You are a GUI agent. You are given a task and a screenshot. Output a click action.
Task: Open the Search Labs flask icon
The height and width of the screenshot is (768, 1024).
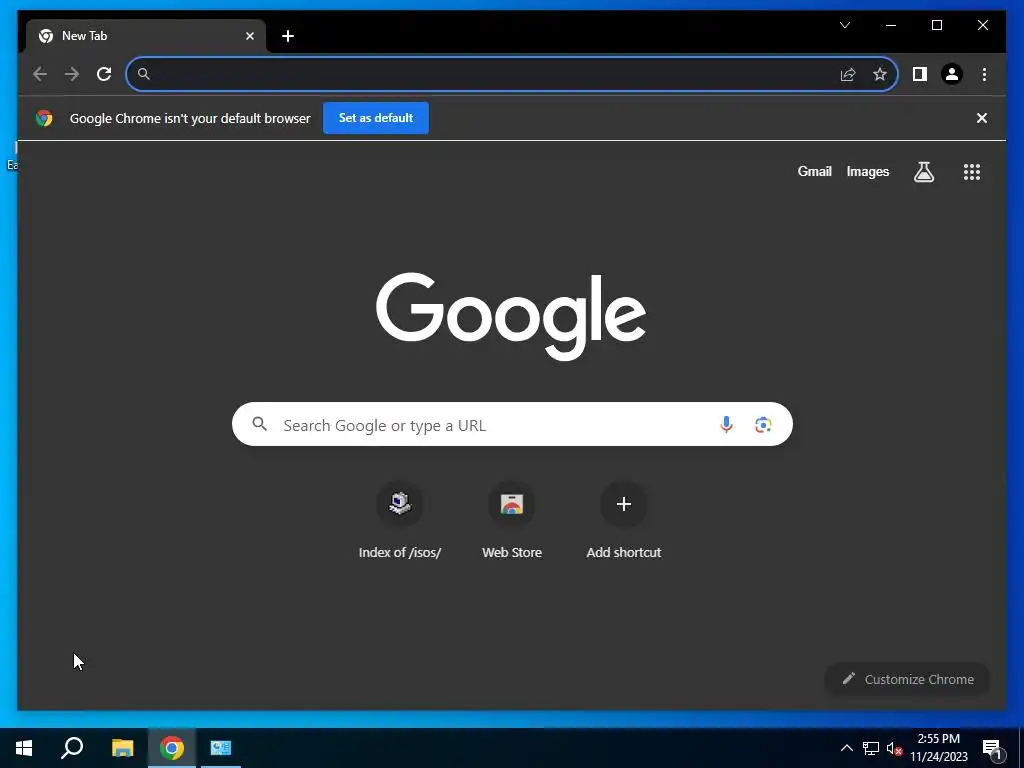click(x=923, y=172)
